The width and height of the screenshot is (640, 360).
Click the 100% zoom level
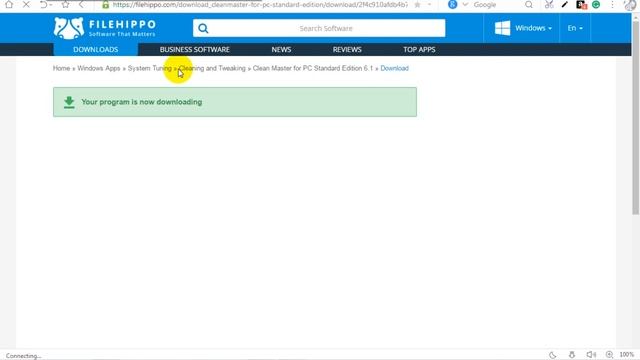click(627, 355)
